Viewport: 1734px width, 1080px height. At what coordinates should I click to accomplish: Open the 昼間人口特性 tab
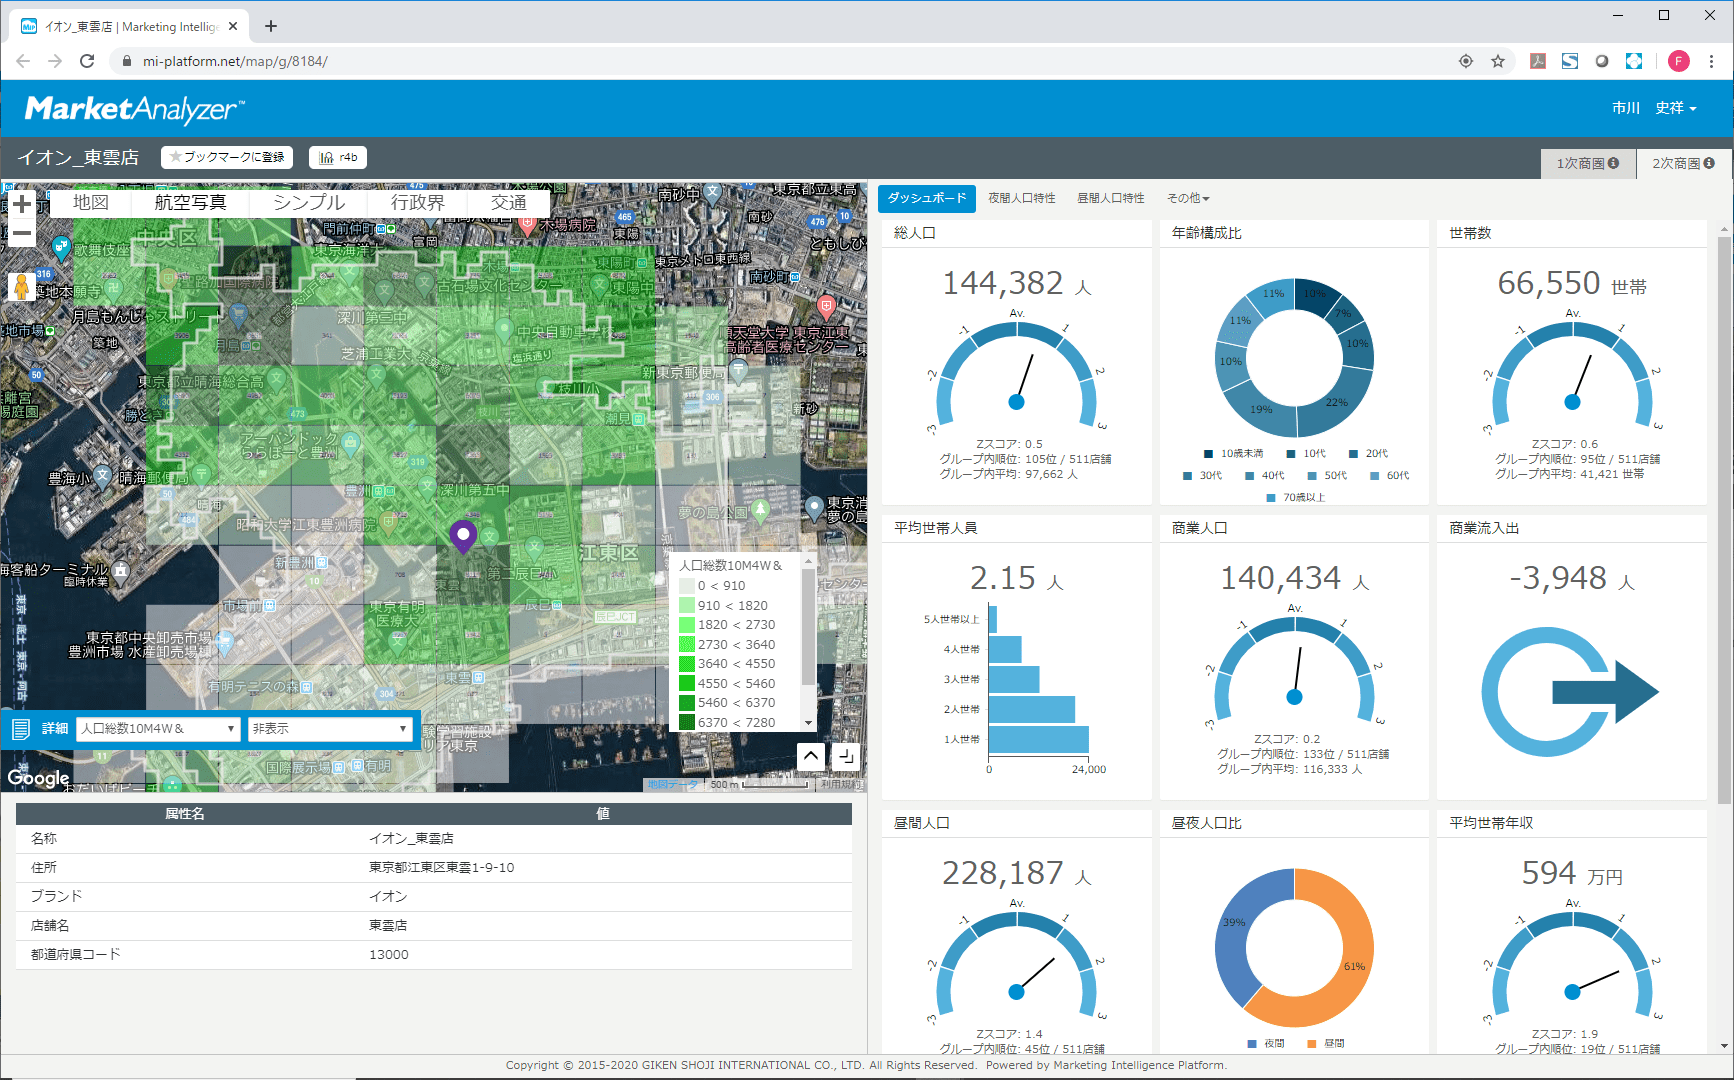[1111, 198]
